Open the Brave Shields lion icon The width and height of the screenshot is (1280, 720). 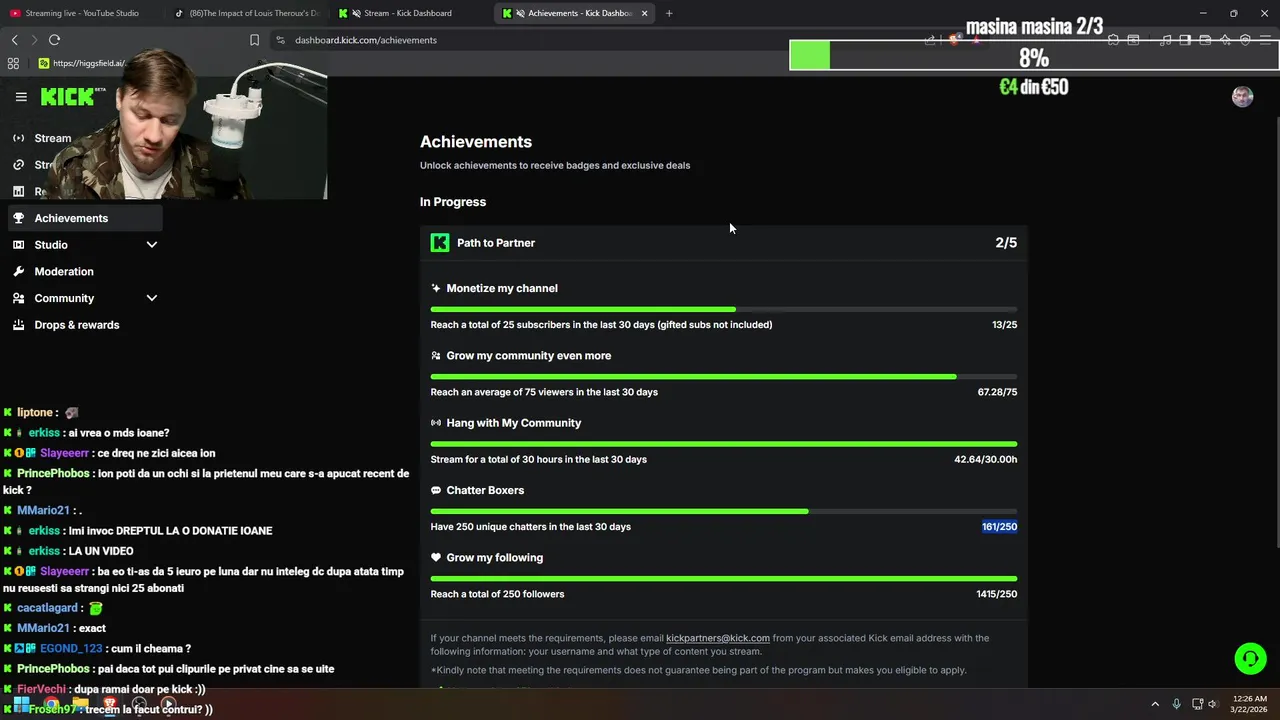coord(954,40)
